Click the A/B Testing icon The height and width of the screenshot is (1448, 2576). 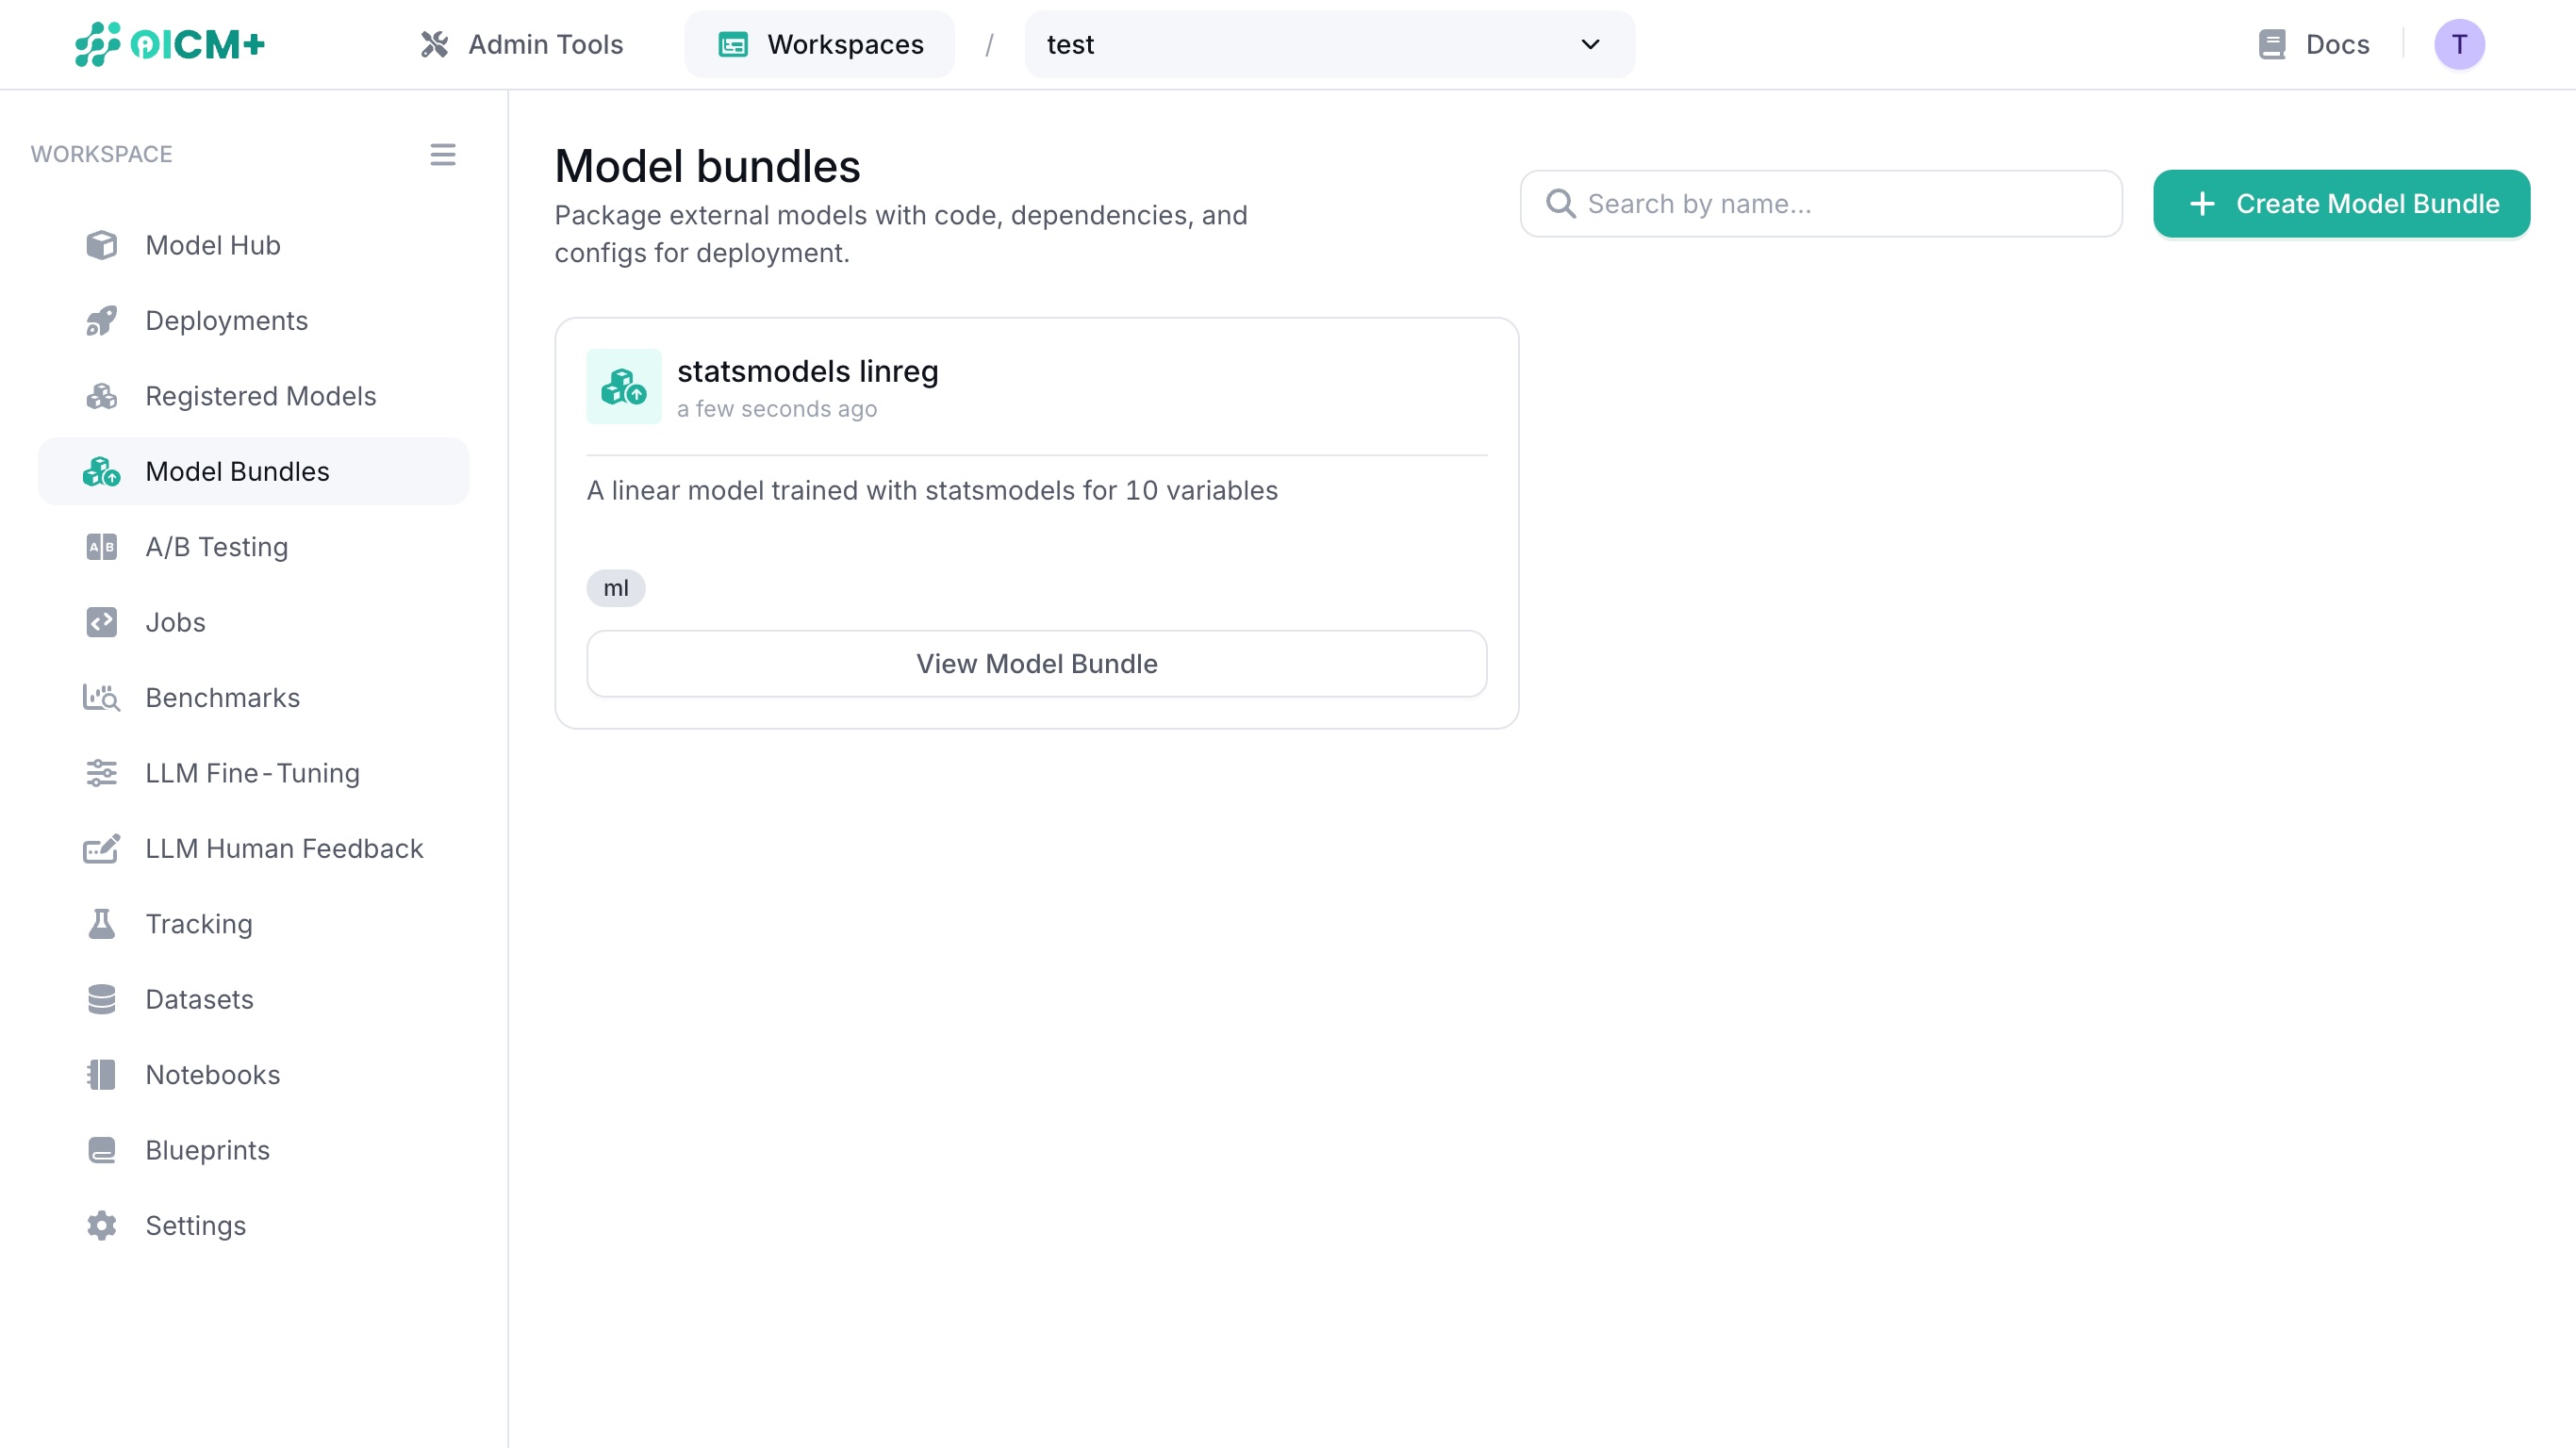101,547
